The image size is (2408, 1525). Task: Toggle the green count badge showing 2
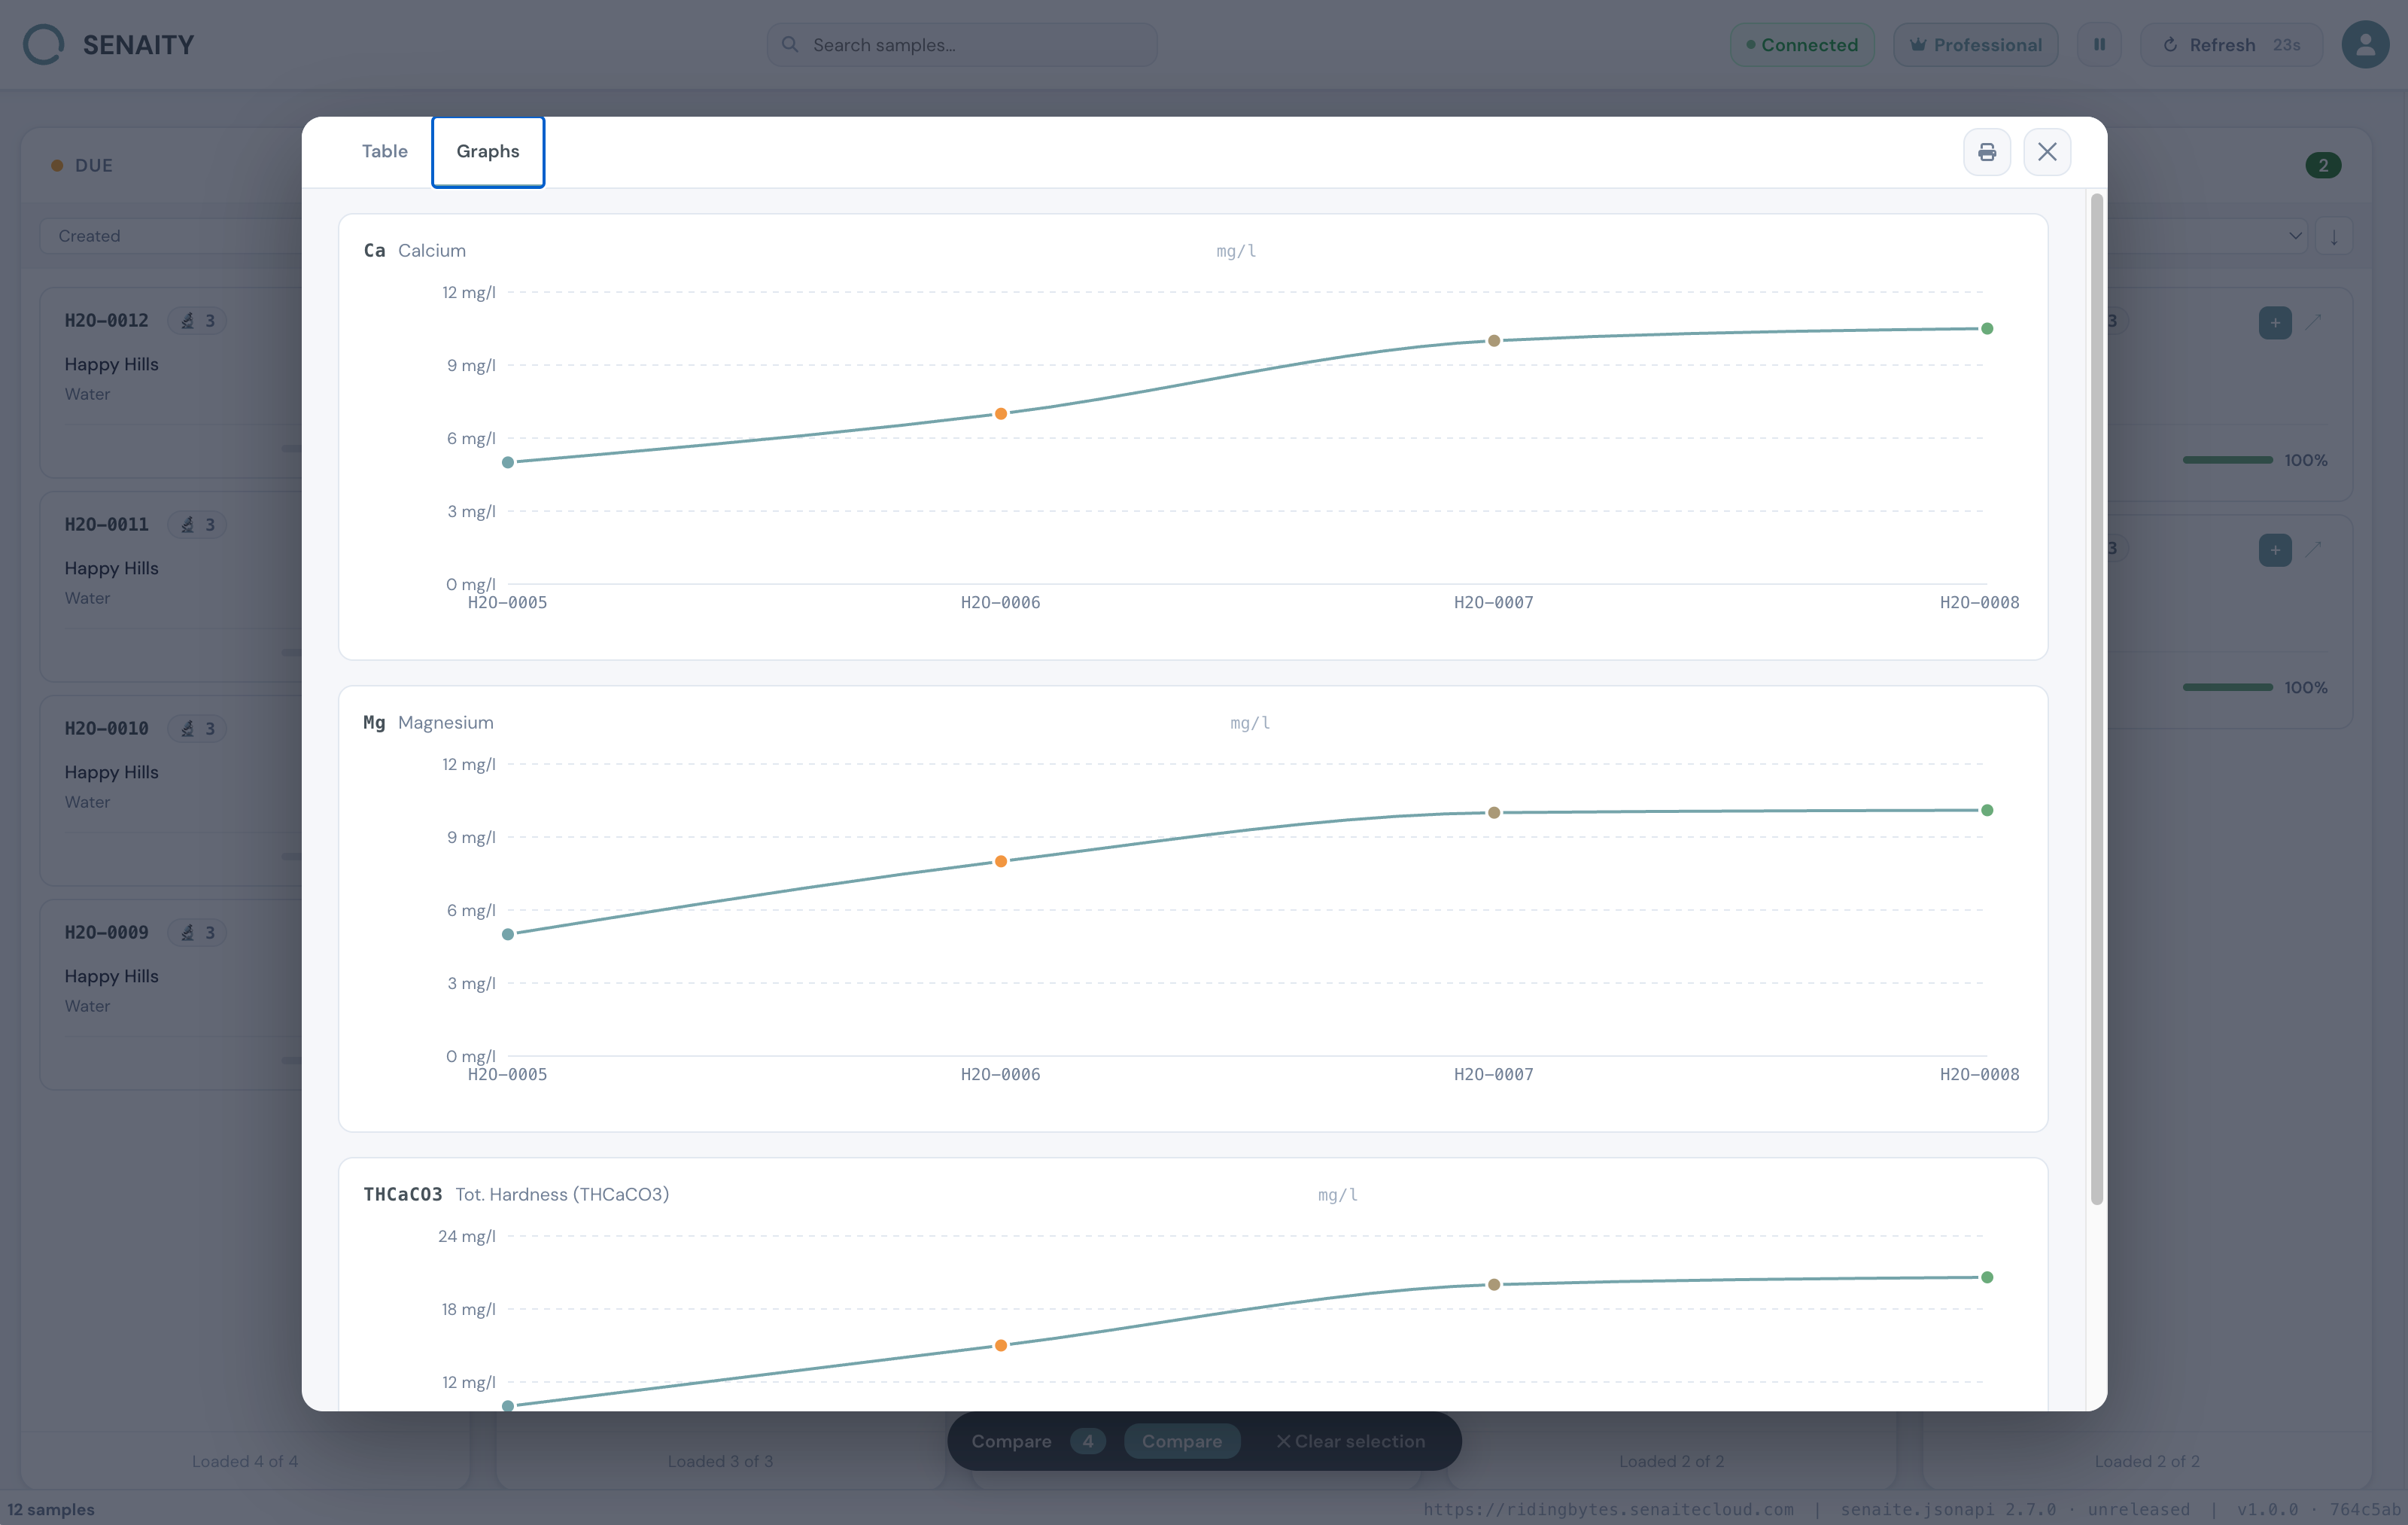tap(2324, 165)
